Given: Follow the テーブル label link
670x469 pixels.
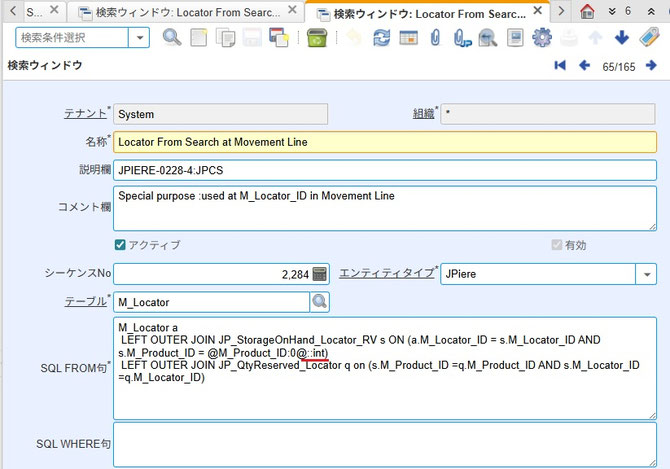Looking at the screenshot, I should coord(85,302).
